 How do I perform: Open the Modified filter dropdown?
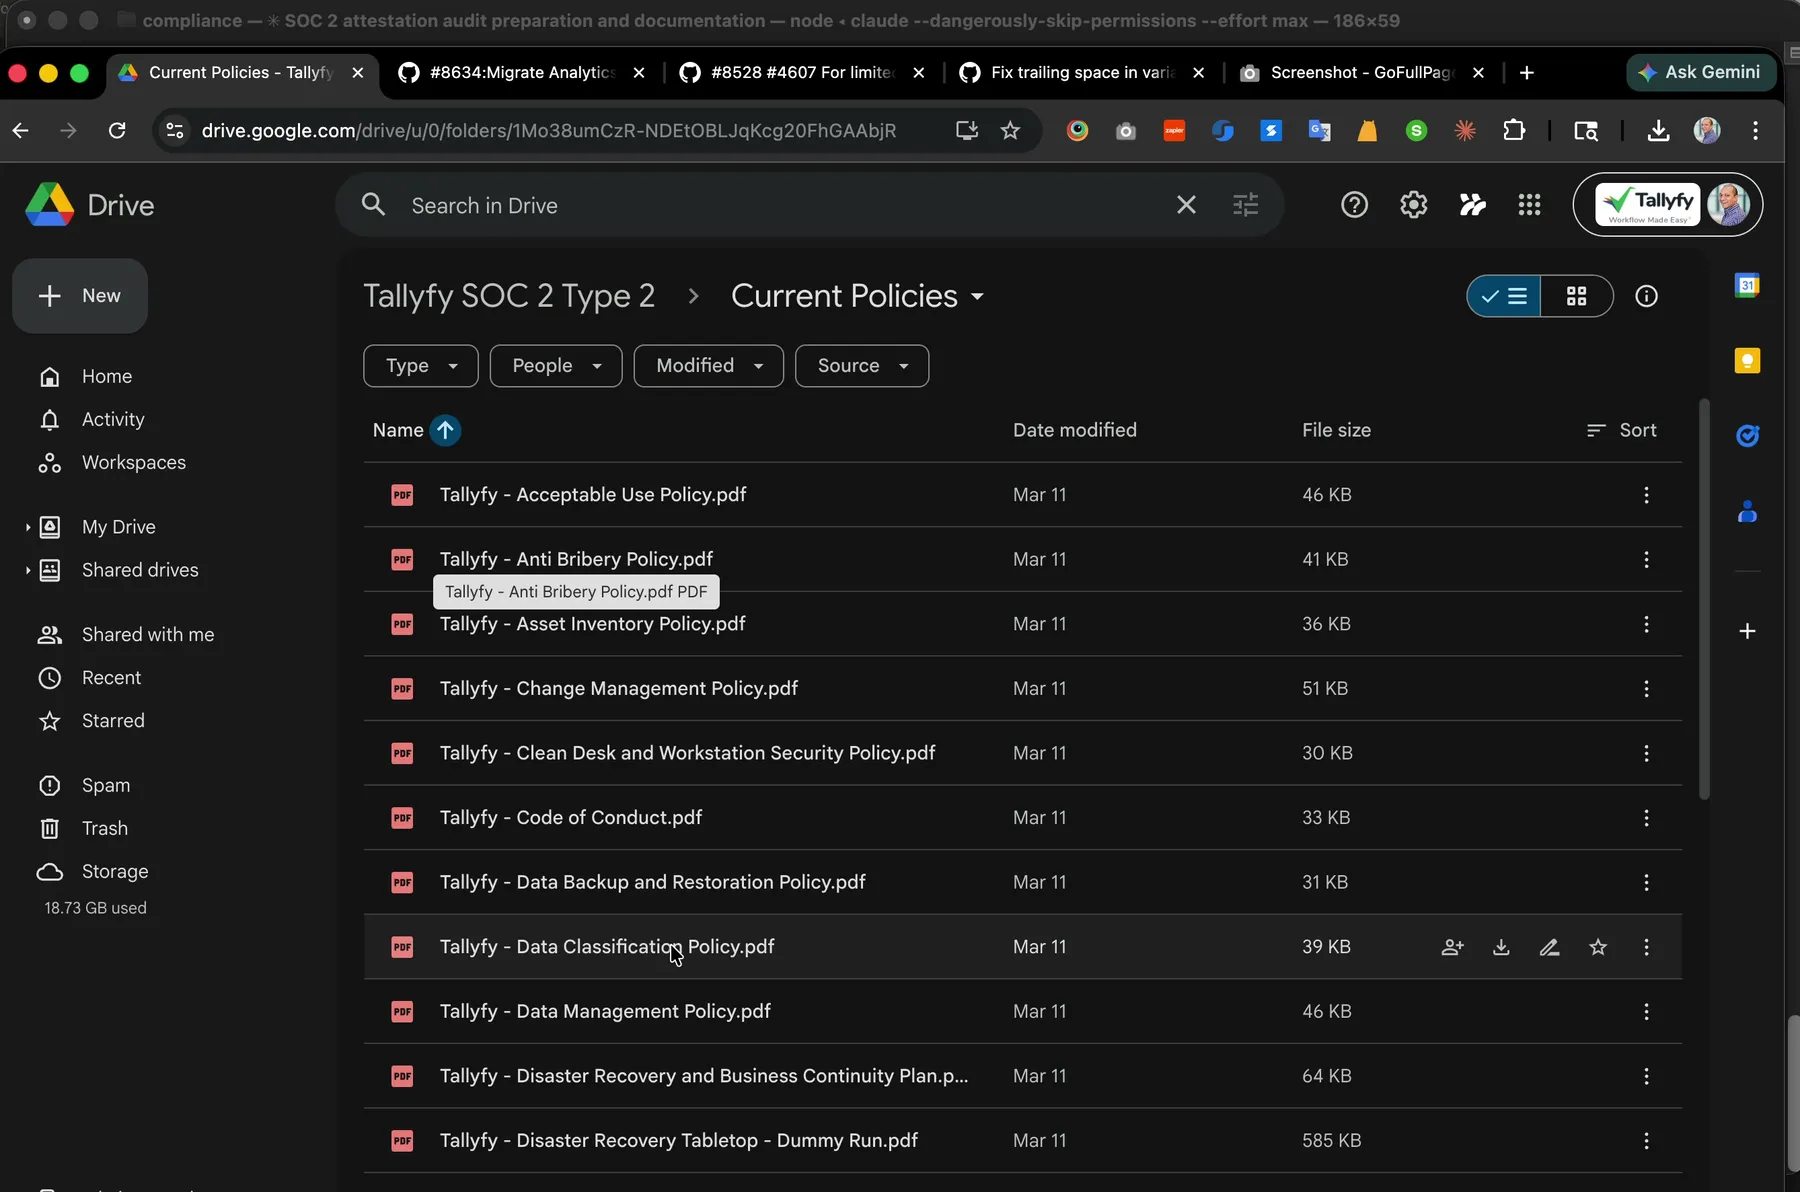pos(709,366)
